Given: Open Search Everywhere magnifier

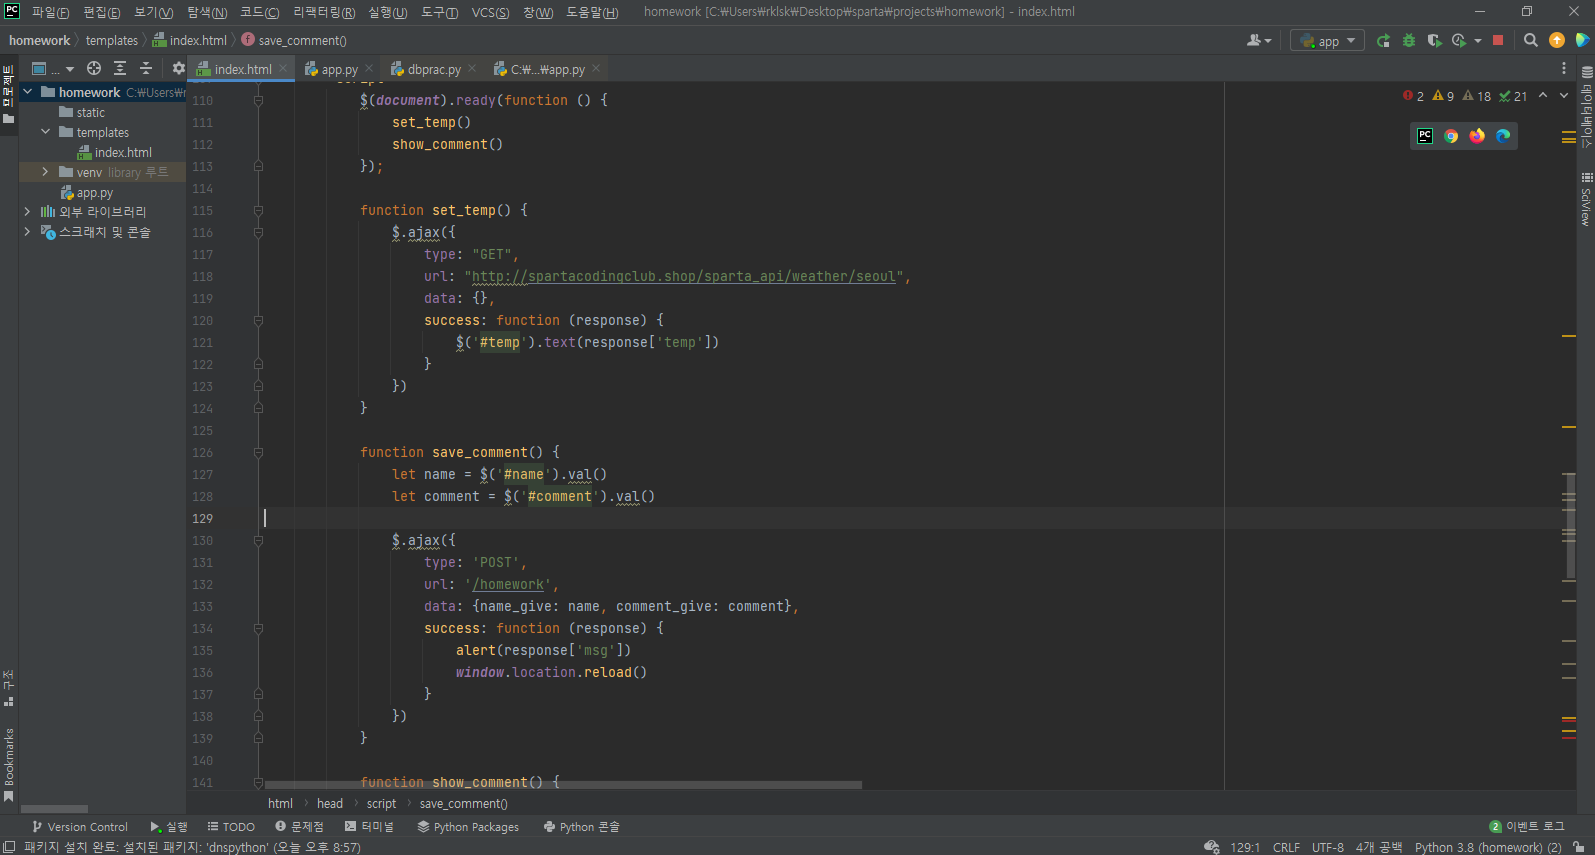Looking at the screenshot, I should pos(1531,41).
